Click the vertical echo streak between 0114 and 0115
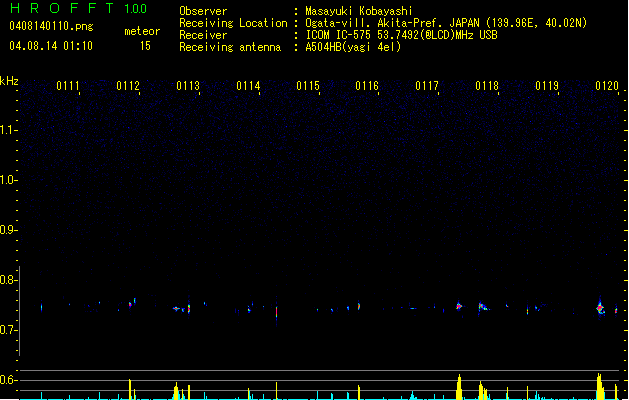The image size is (629, 400). 276,311
